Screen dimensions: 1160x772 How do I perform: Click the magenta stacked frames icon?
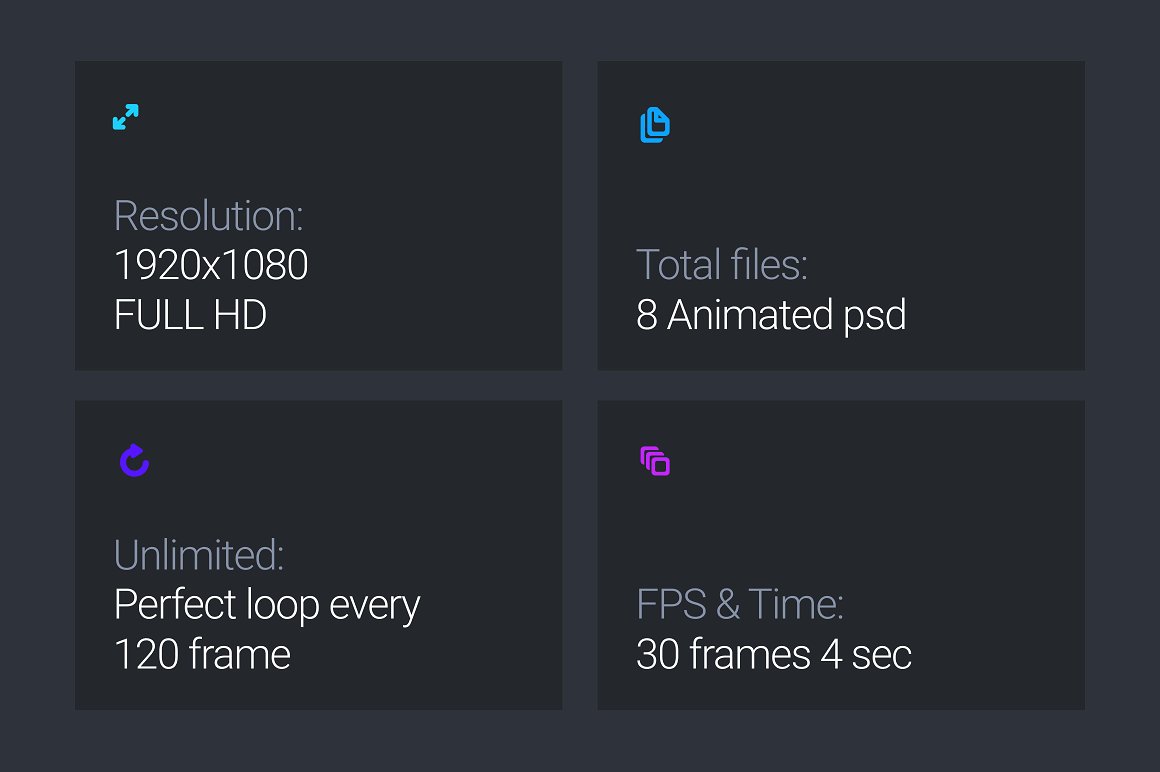[x=655, y=461]
